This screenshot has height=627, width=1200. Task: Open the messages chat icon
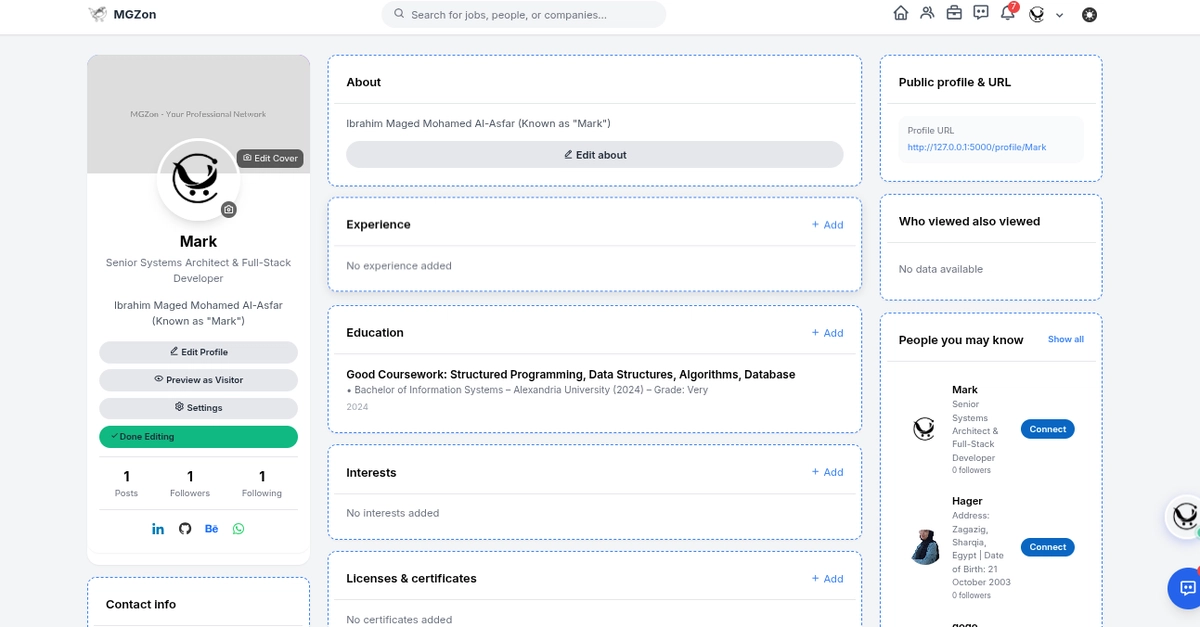(x=981, y=14)
